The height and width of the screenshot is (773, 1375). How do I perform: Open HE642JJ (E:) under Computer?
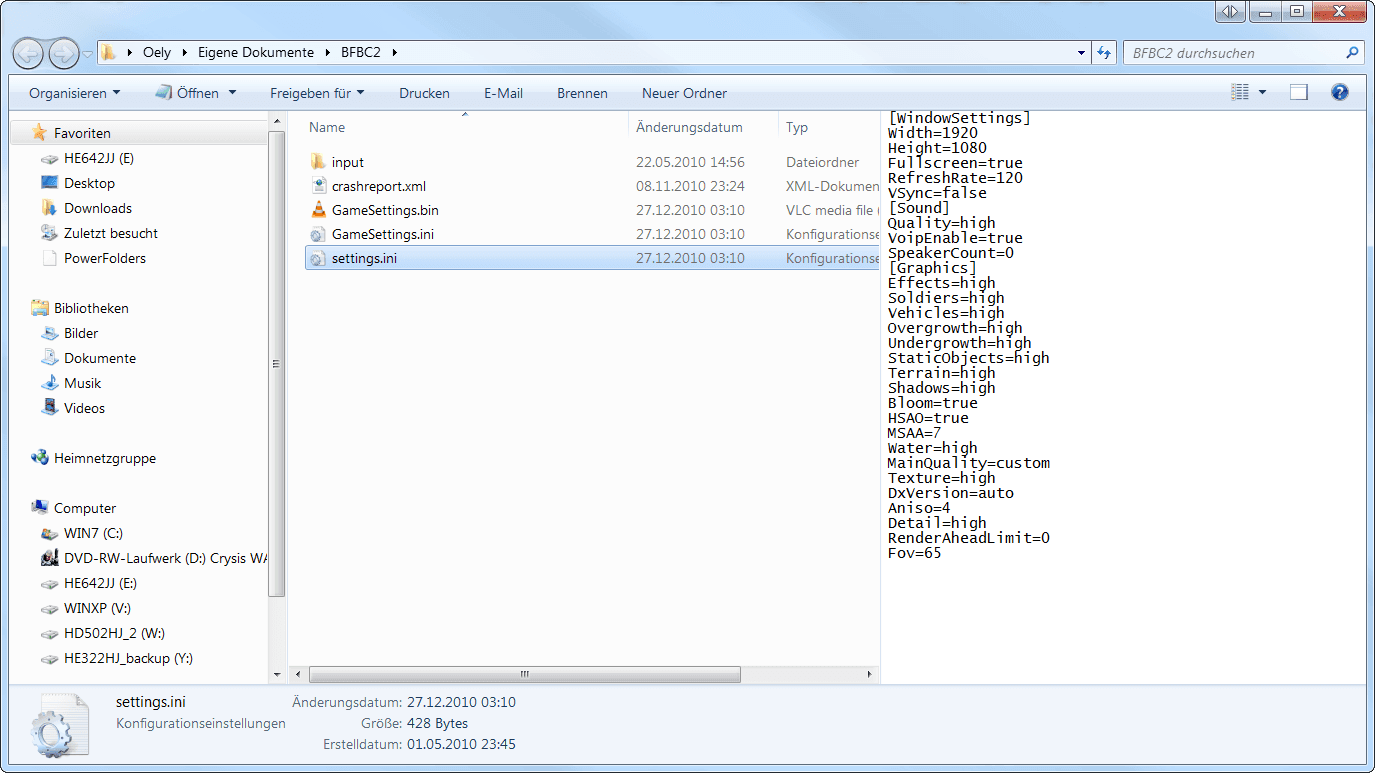click(100, 583)
